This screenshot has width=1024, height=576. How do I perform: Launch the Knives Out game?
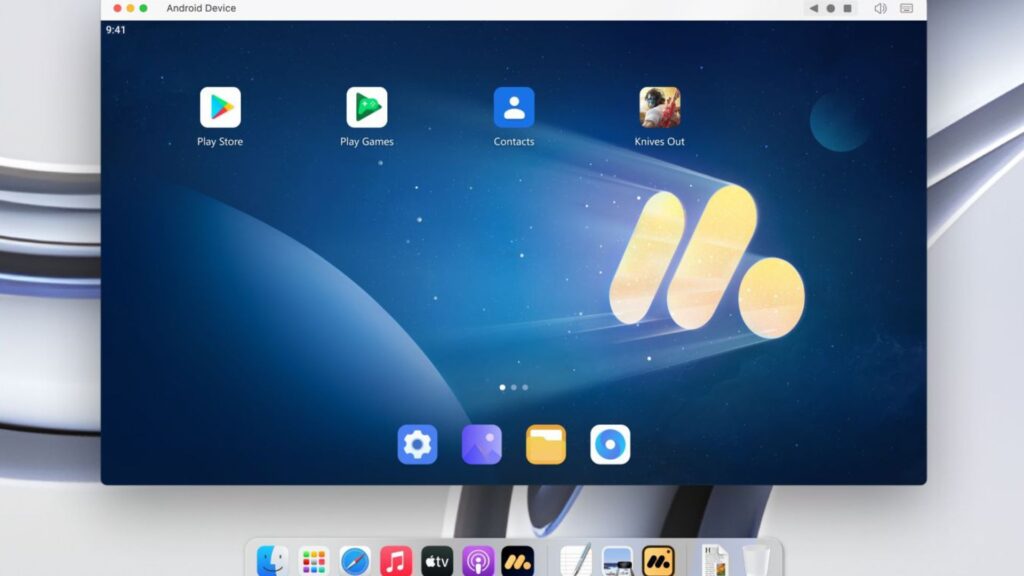pos(660,108)
